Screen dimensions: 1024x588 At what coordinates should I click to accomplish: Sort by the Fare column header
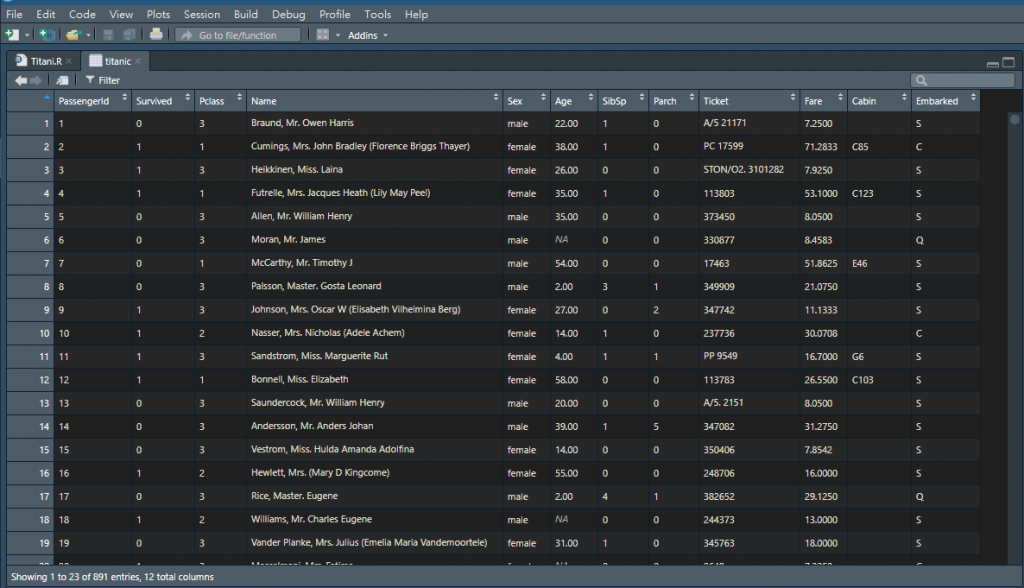click(x=823, y=101)
